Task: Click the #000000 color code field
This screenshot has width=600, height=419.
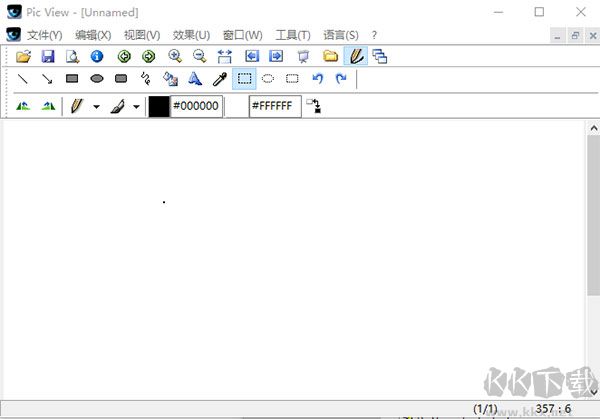Action: tap(196, 106)
